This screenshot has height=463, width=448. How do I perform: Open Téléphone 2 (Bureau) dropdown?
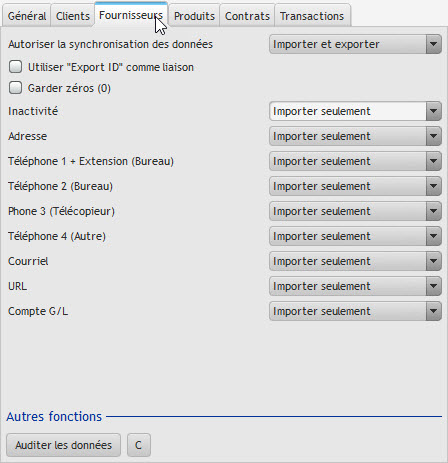click(x=355, y=186)
